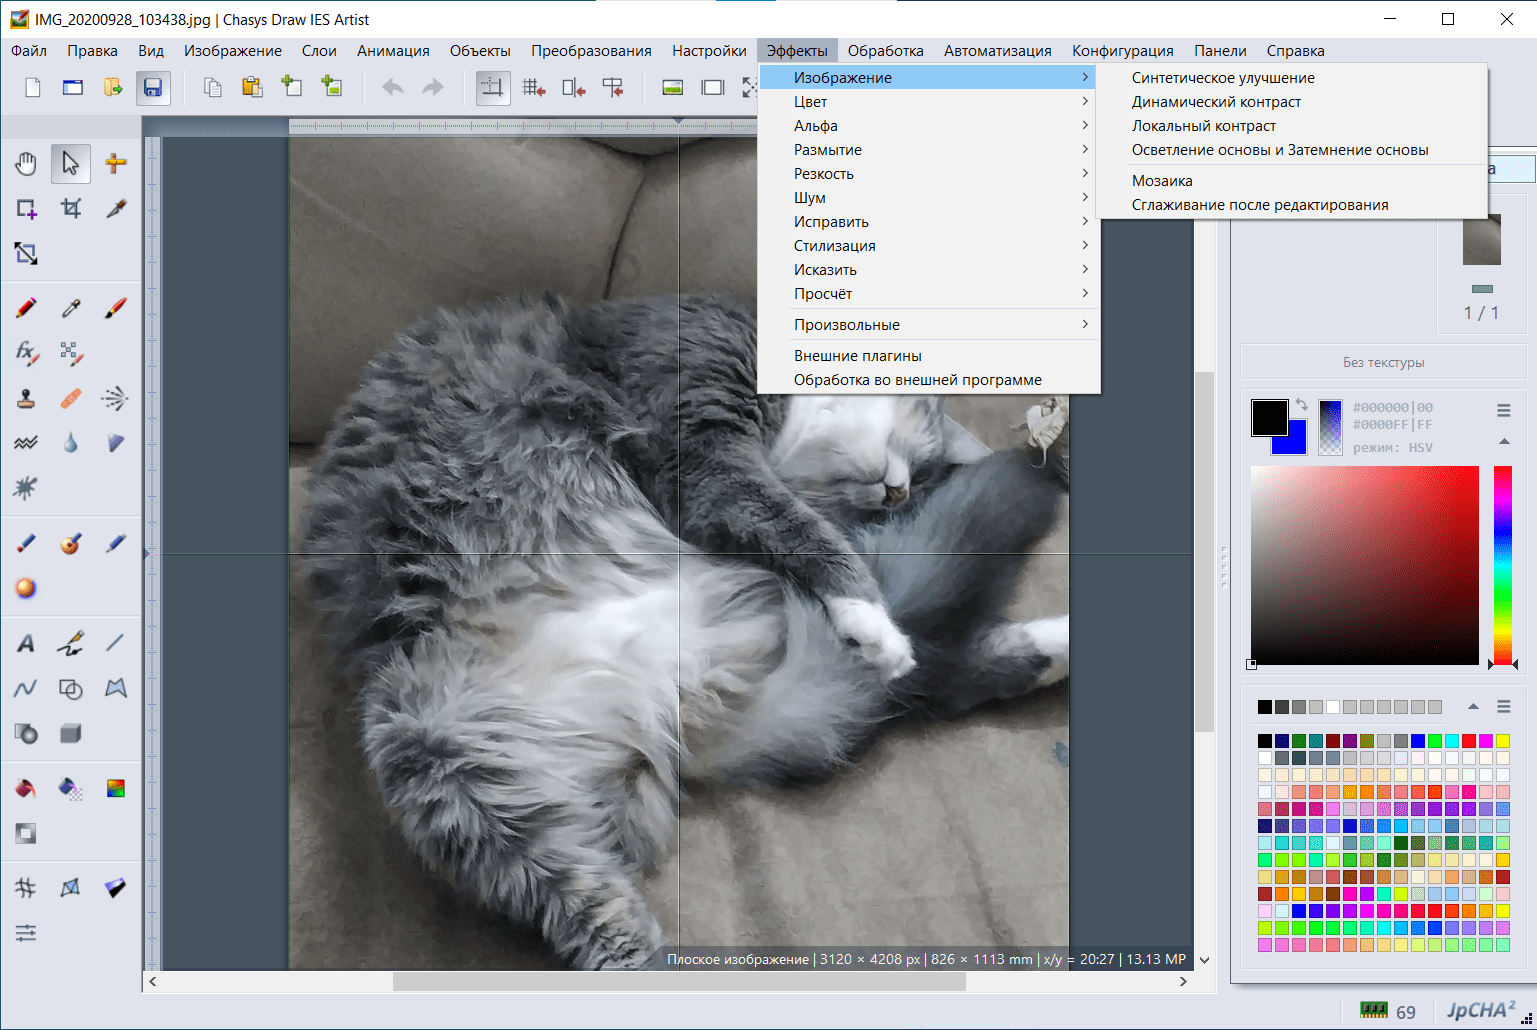Image resolution: width=1537 pixels, height=1030 pixels.
Task: Activate the Crop tool
Action: (x=71, y=208)
